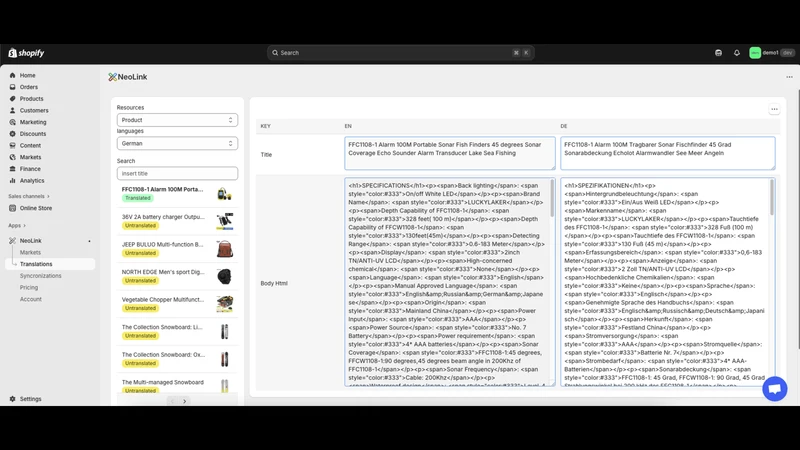Screen dimensions: 800x450
Task: Click the magnifier icon in search bar
Action: tap(275, 53)
